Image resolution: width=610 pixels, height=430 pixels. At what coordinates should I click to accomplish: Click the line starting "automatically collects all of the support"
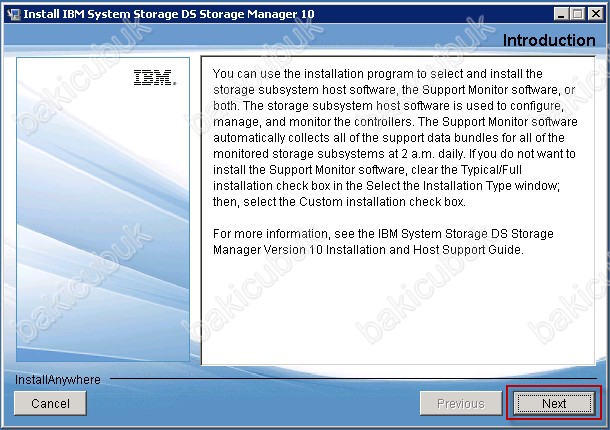[389, 138]
